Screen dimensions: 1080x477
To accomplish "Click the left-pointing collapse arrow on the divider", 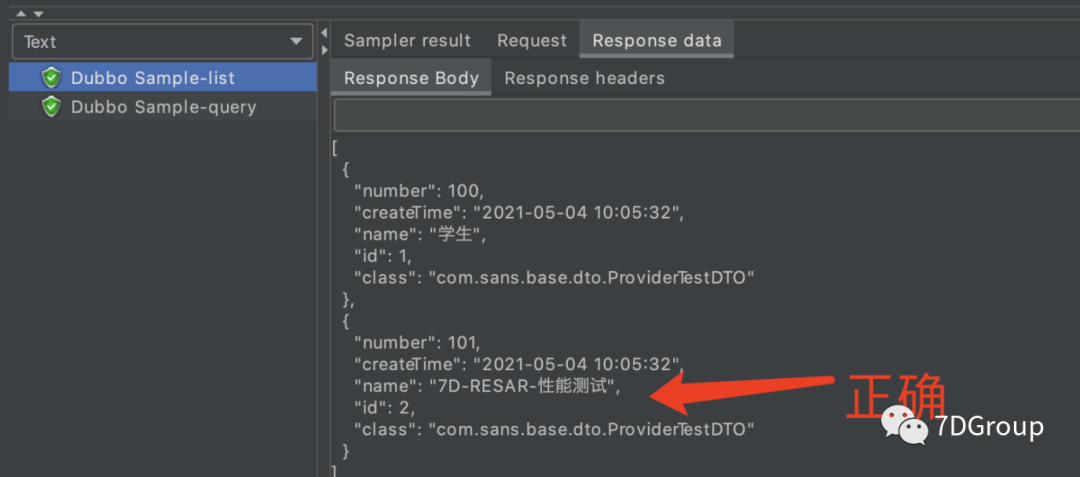I will pos(324,33).
